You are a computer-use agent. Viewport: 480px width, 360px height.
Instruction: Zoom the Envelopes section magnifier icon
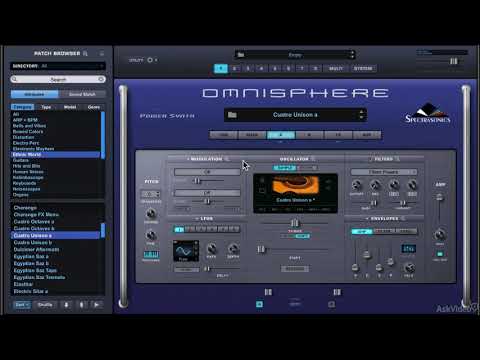[x=403, y=219]
